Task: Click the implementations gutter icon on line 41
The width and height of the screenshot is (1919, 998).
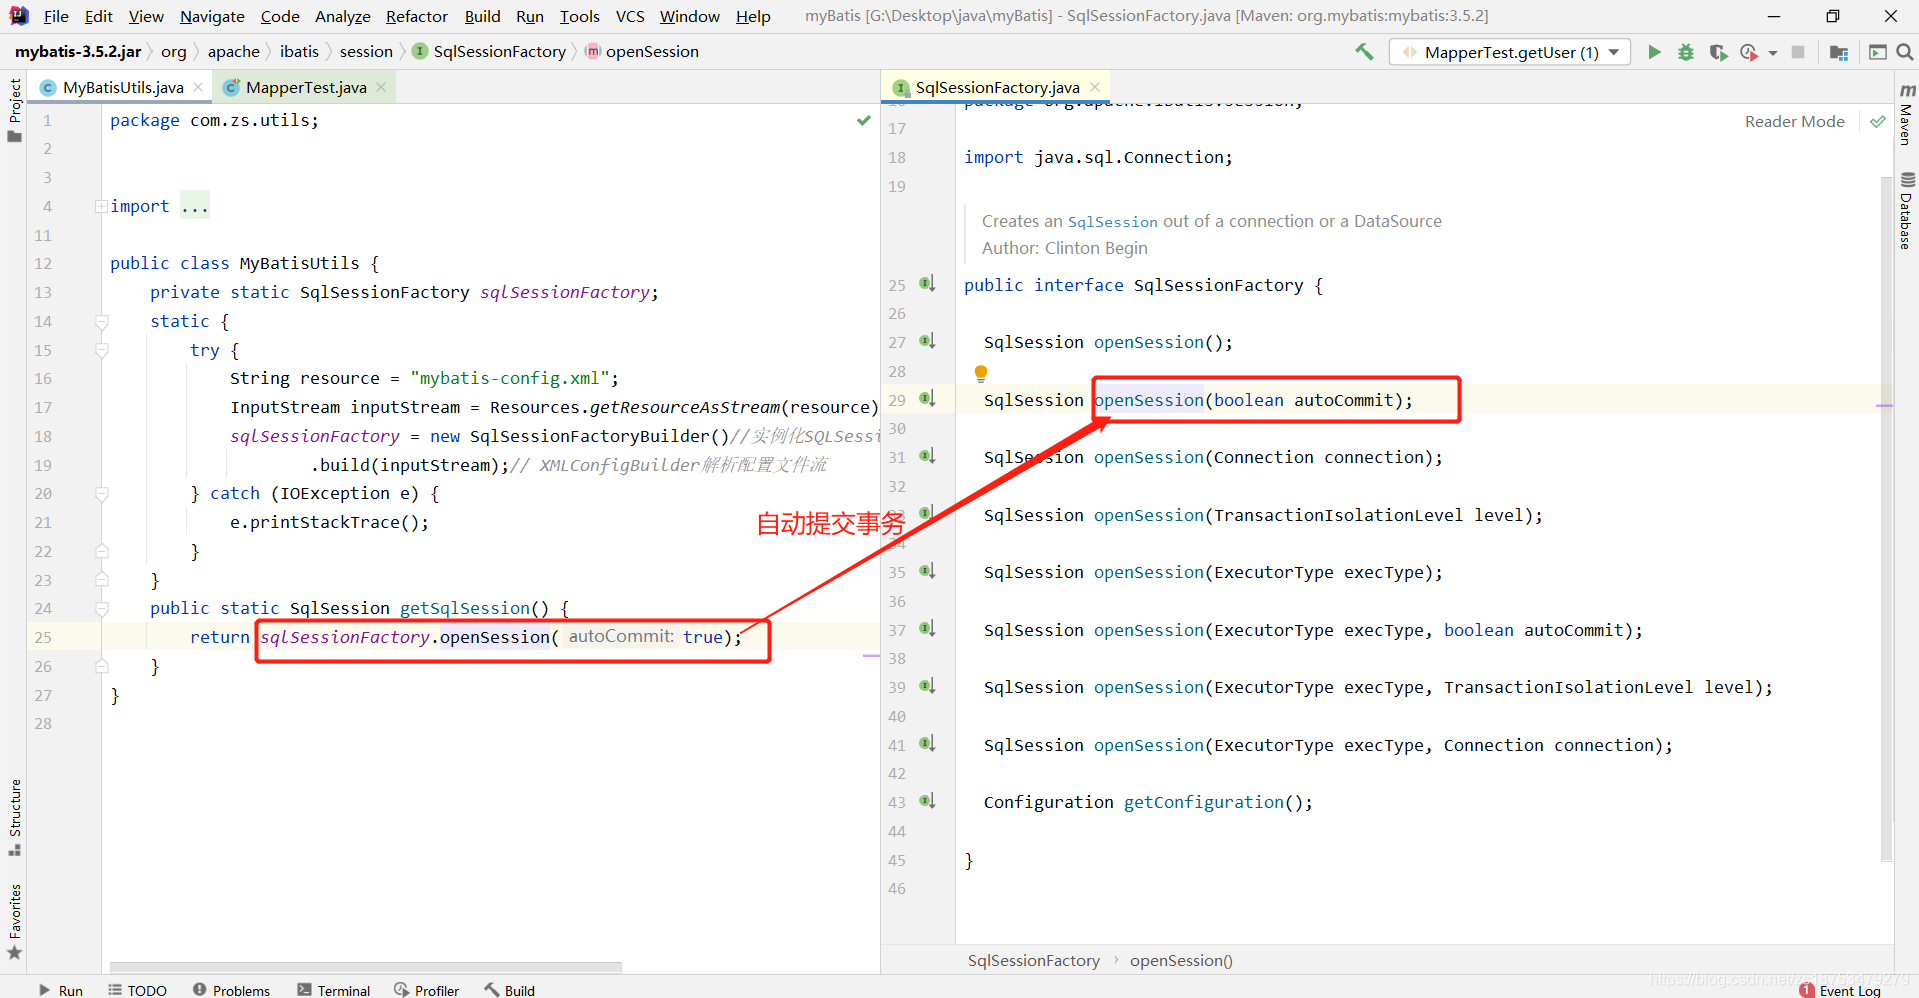Action: pos(927,744)
